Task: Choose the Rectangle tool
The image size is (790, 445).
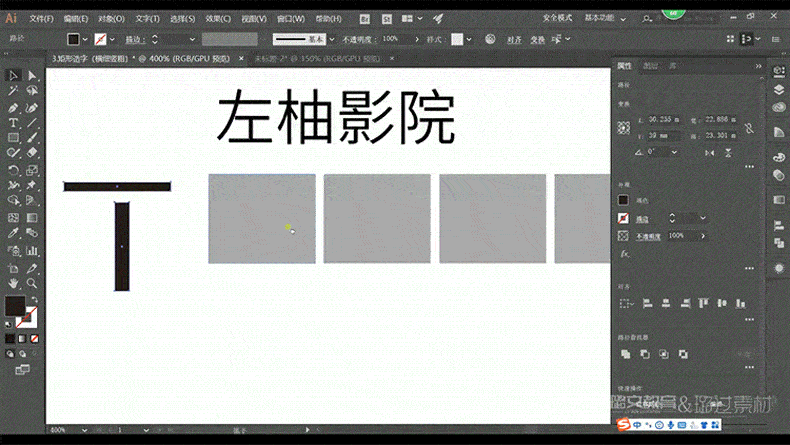Action: click(13, 138)
